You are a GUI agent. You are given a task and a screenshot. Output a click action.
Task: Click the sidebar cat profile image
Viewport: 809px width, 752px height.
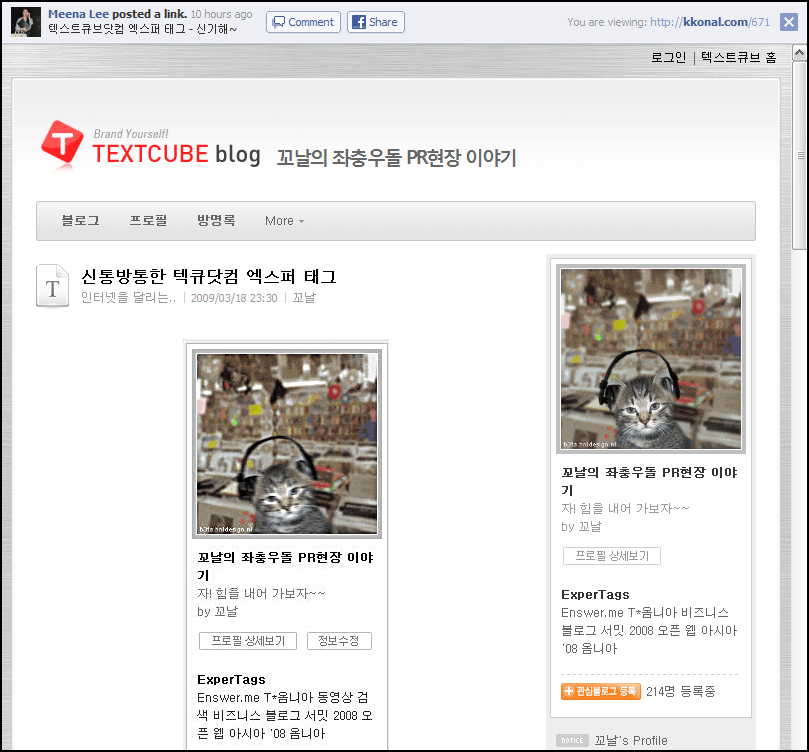[x=651, y=359]
